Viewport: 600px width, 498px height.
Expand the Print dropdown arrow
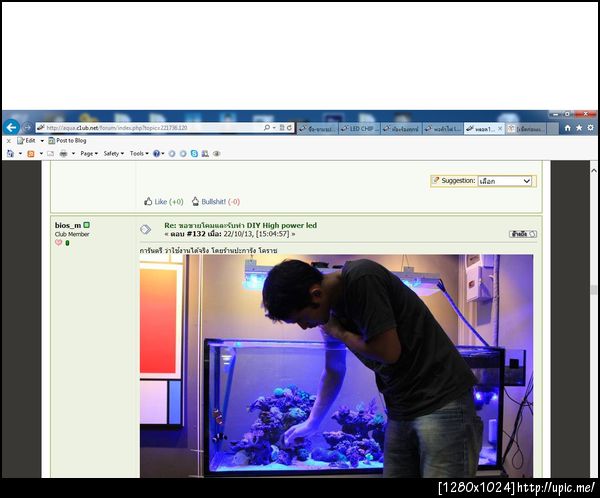point(73,154)
